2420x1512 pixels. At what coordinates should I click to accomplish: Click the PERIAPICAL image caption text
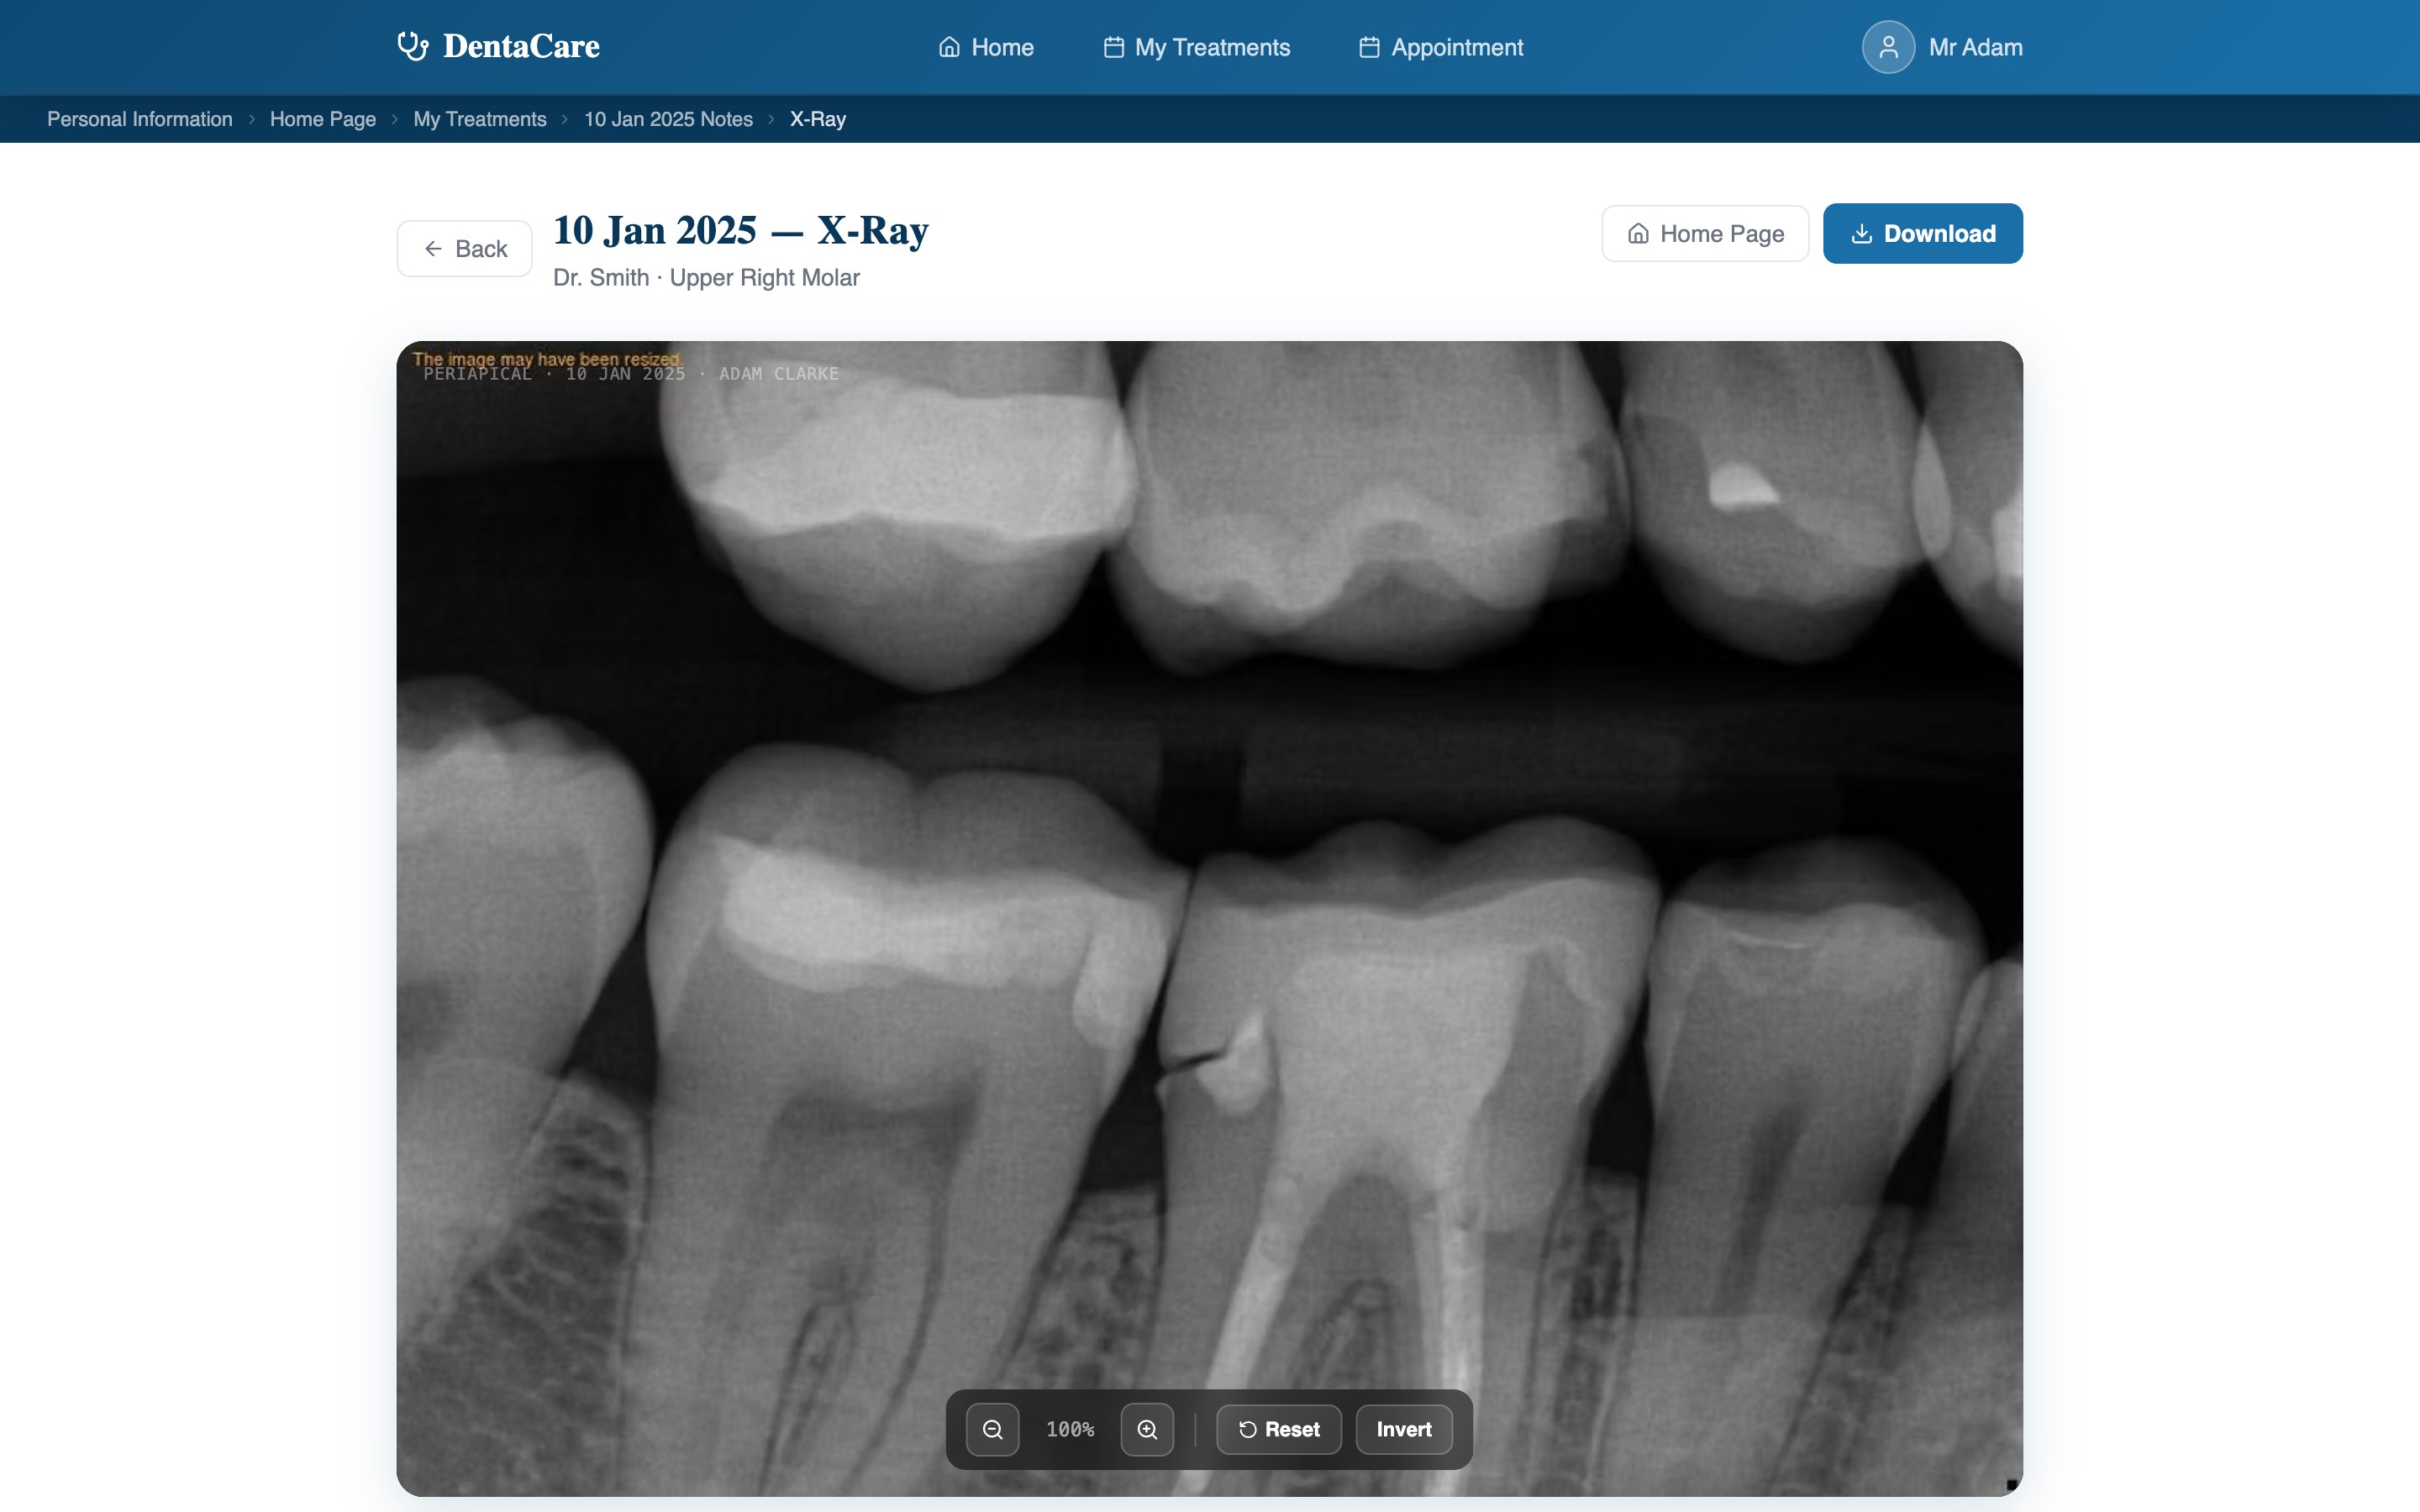pyautogui.click(x=631, y=374)
